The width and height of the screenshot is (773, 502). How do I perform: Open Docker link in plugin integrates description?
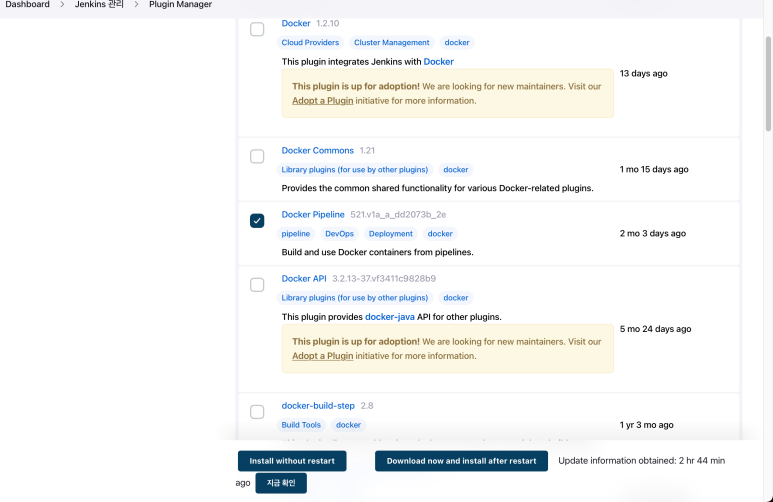438,62
